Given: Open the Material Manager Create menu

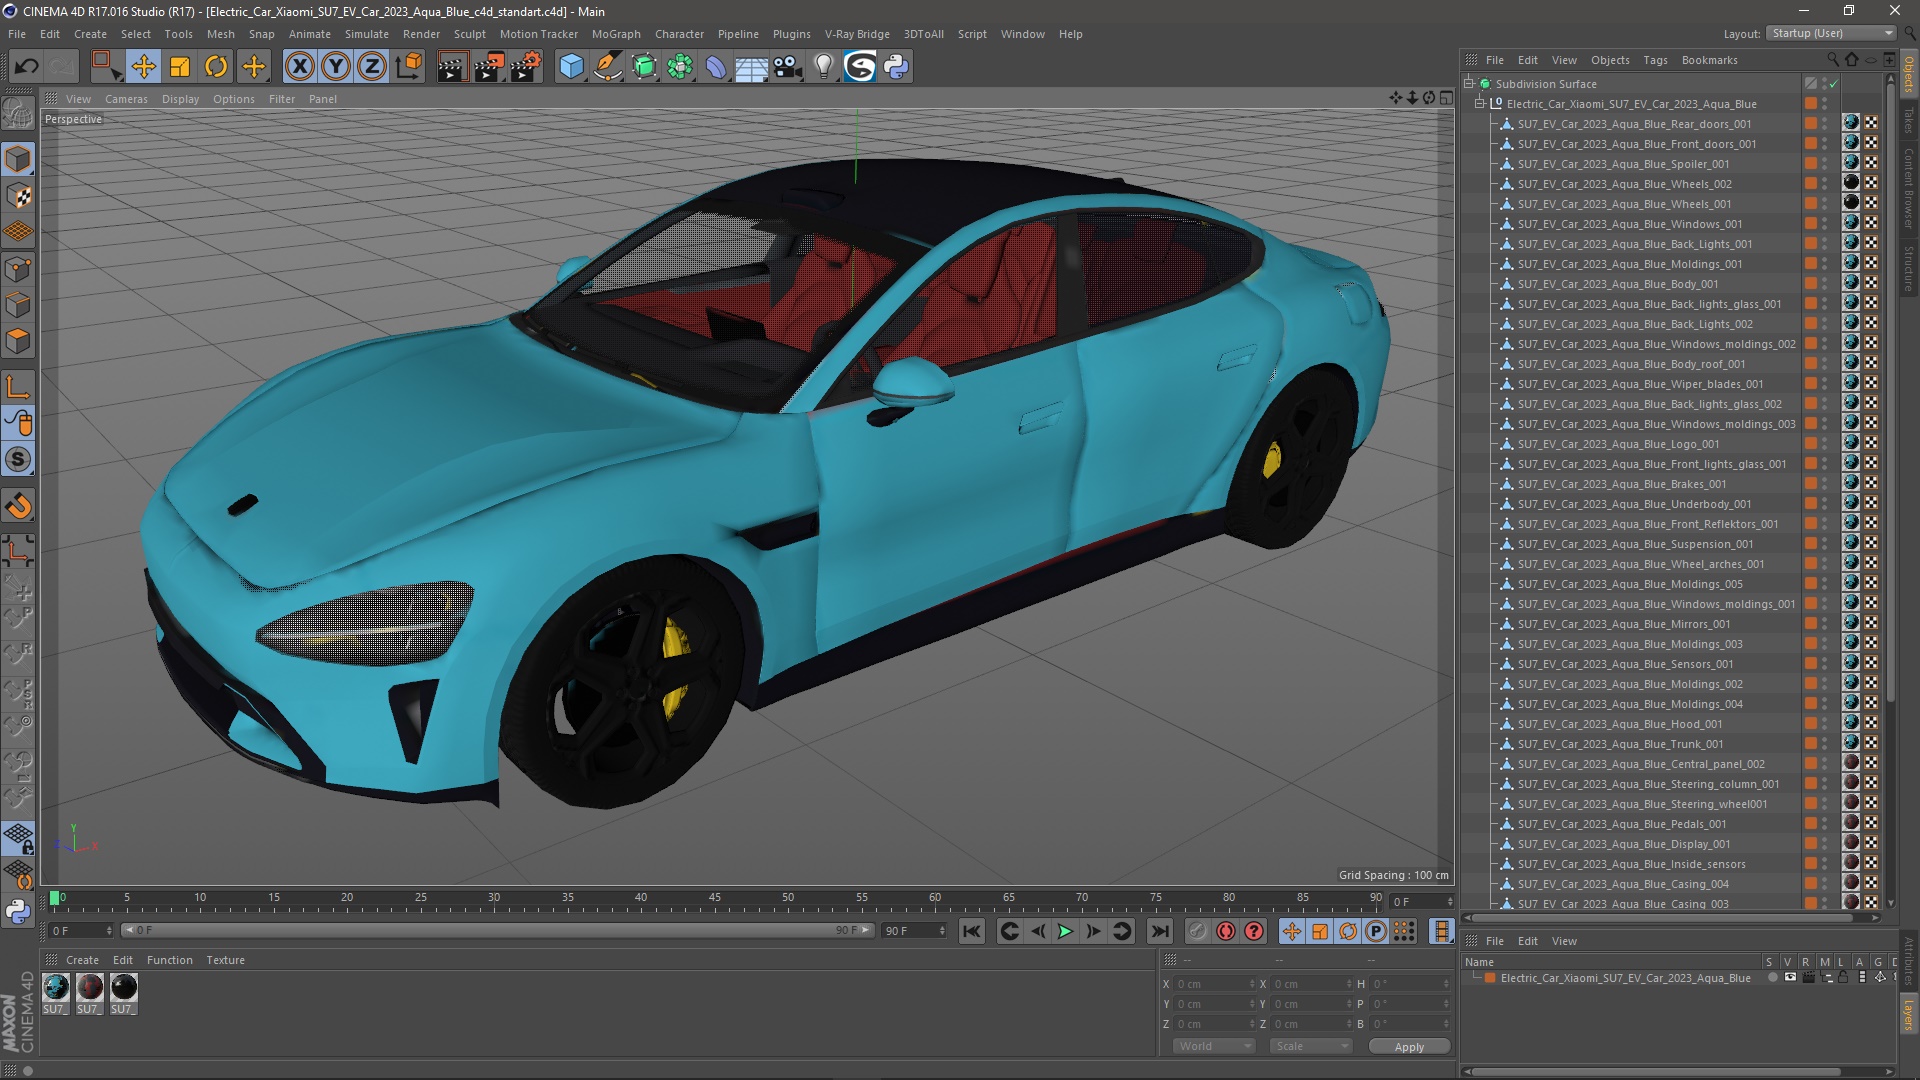Looking at the screenshot, I should pos(82,960).
